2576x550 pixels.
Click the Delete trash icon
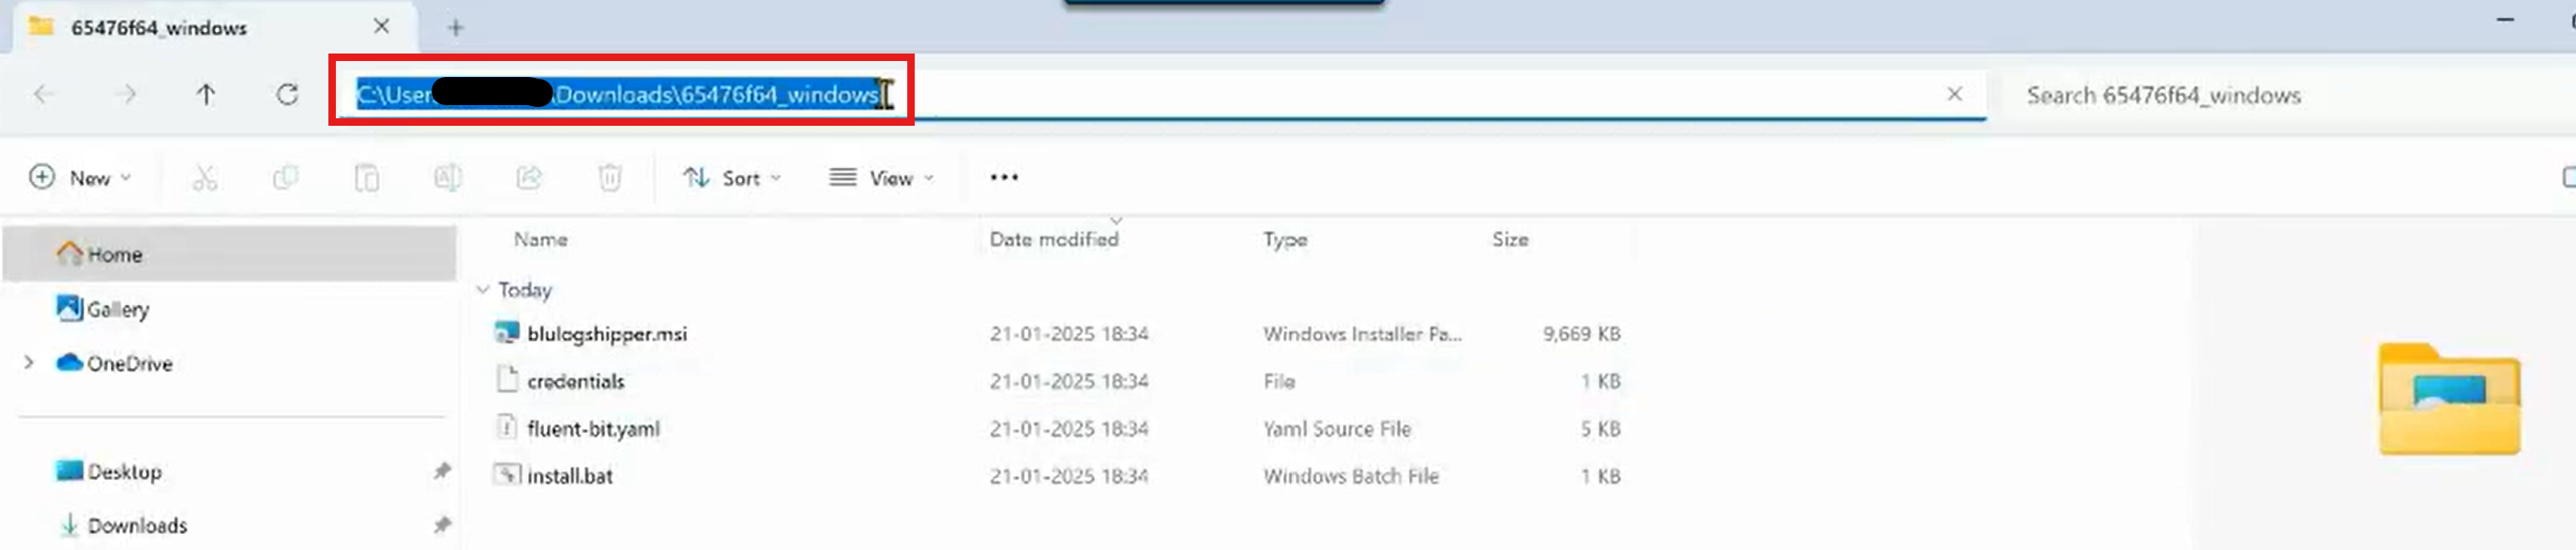[x=609, y=178]
